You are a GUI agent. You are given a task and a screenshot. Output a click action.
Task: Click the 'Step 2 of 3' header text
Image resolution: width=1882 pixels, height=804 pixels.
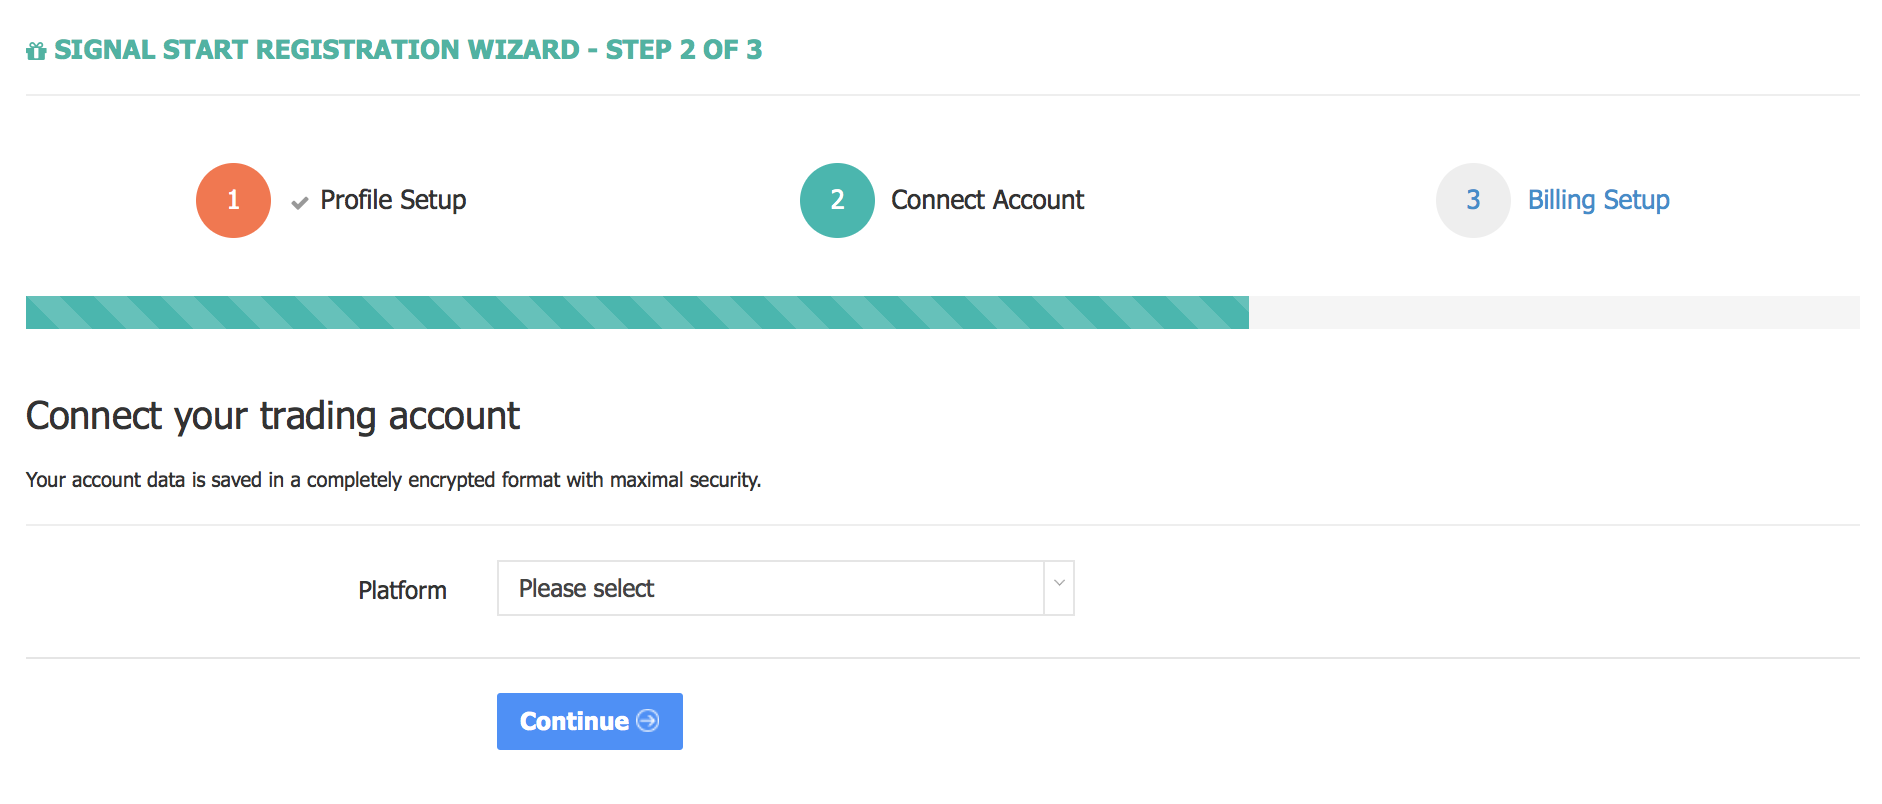(x=684, y=50)
